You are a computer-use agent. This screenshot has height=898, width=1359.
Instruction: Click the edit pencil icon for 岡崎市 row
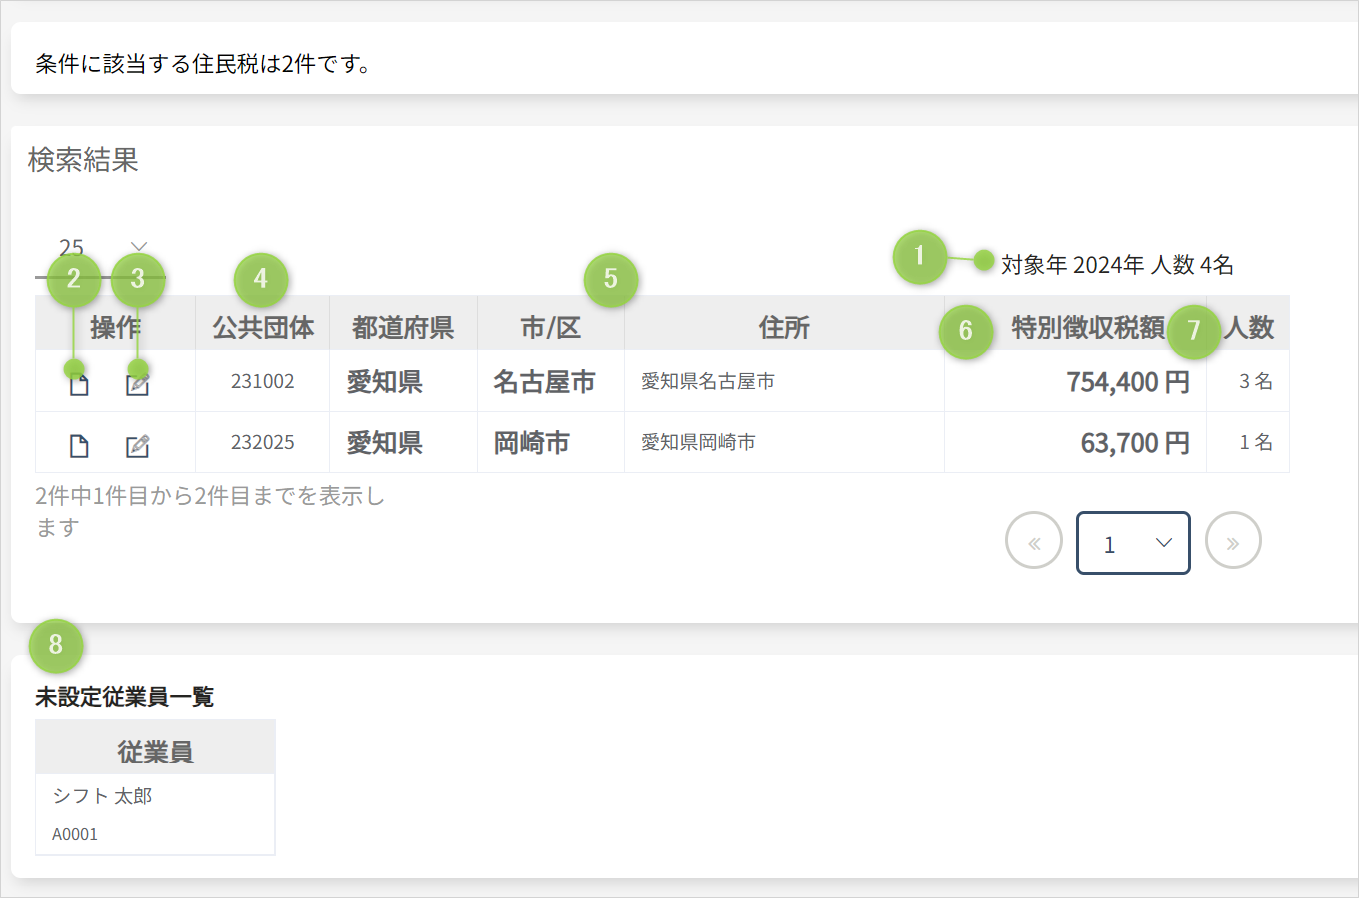pos(137,446)
